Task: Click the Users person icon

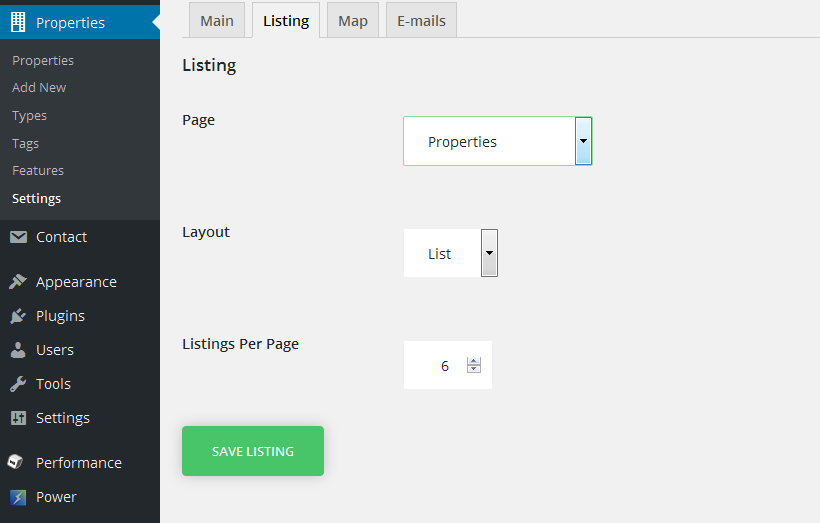Action: coord(18,350)
